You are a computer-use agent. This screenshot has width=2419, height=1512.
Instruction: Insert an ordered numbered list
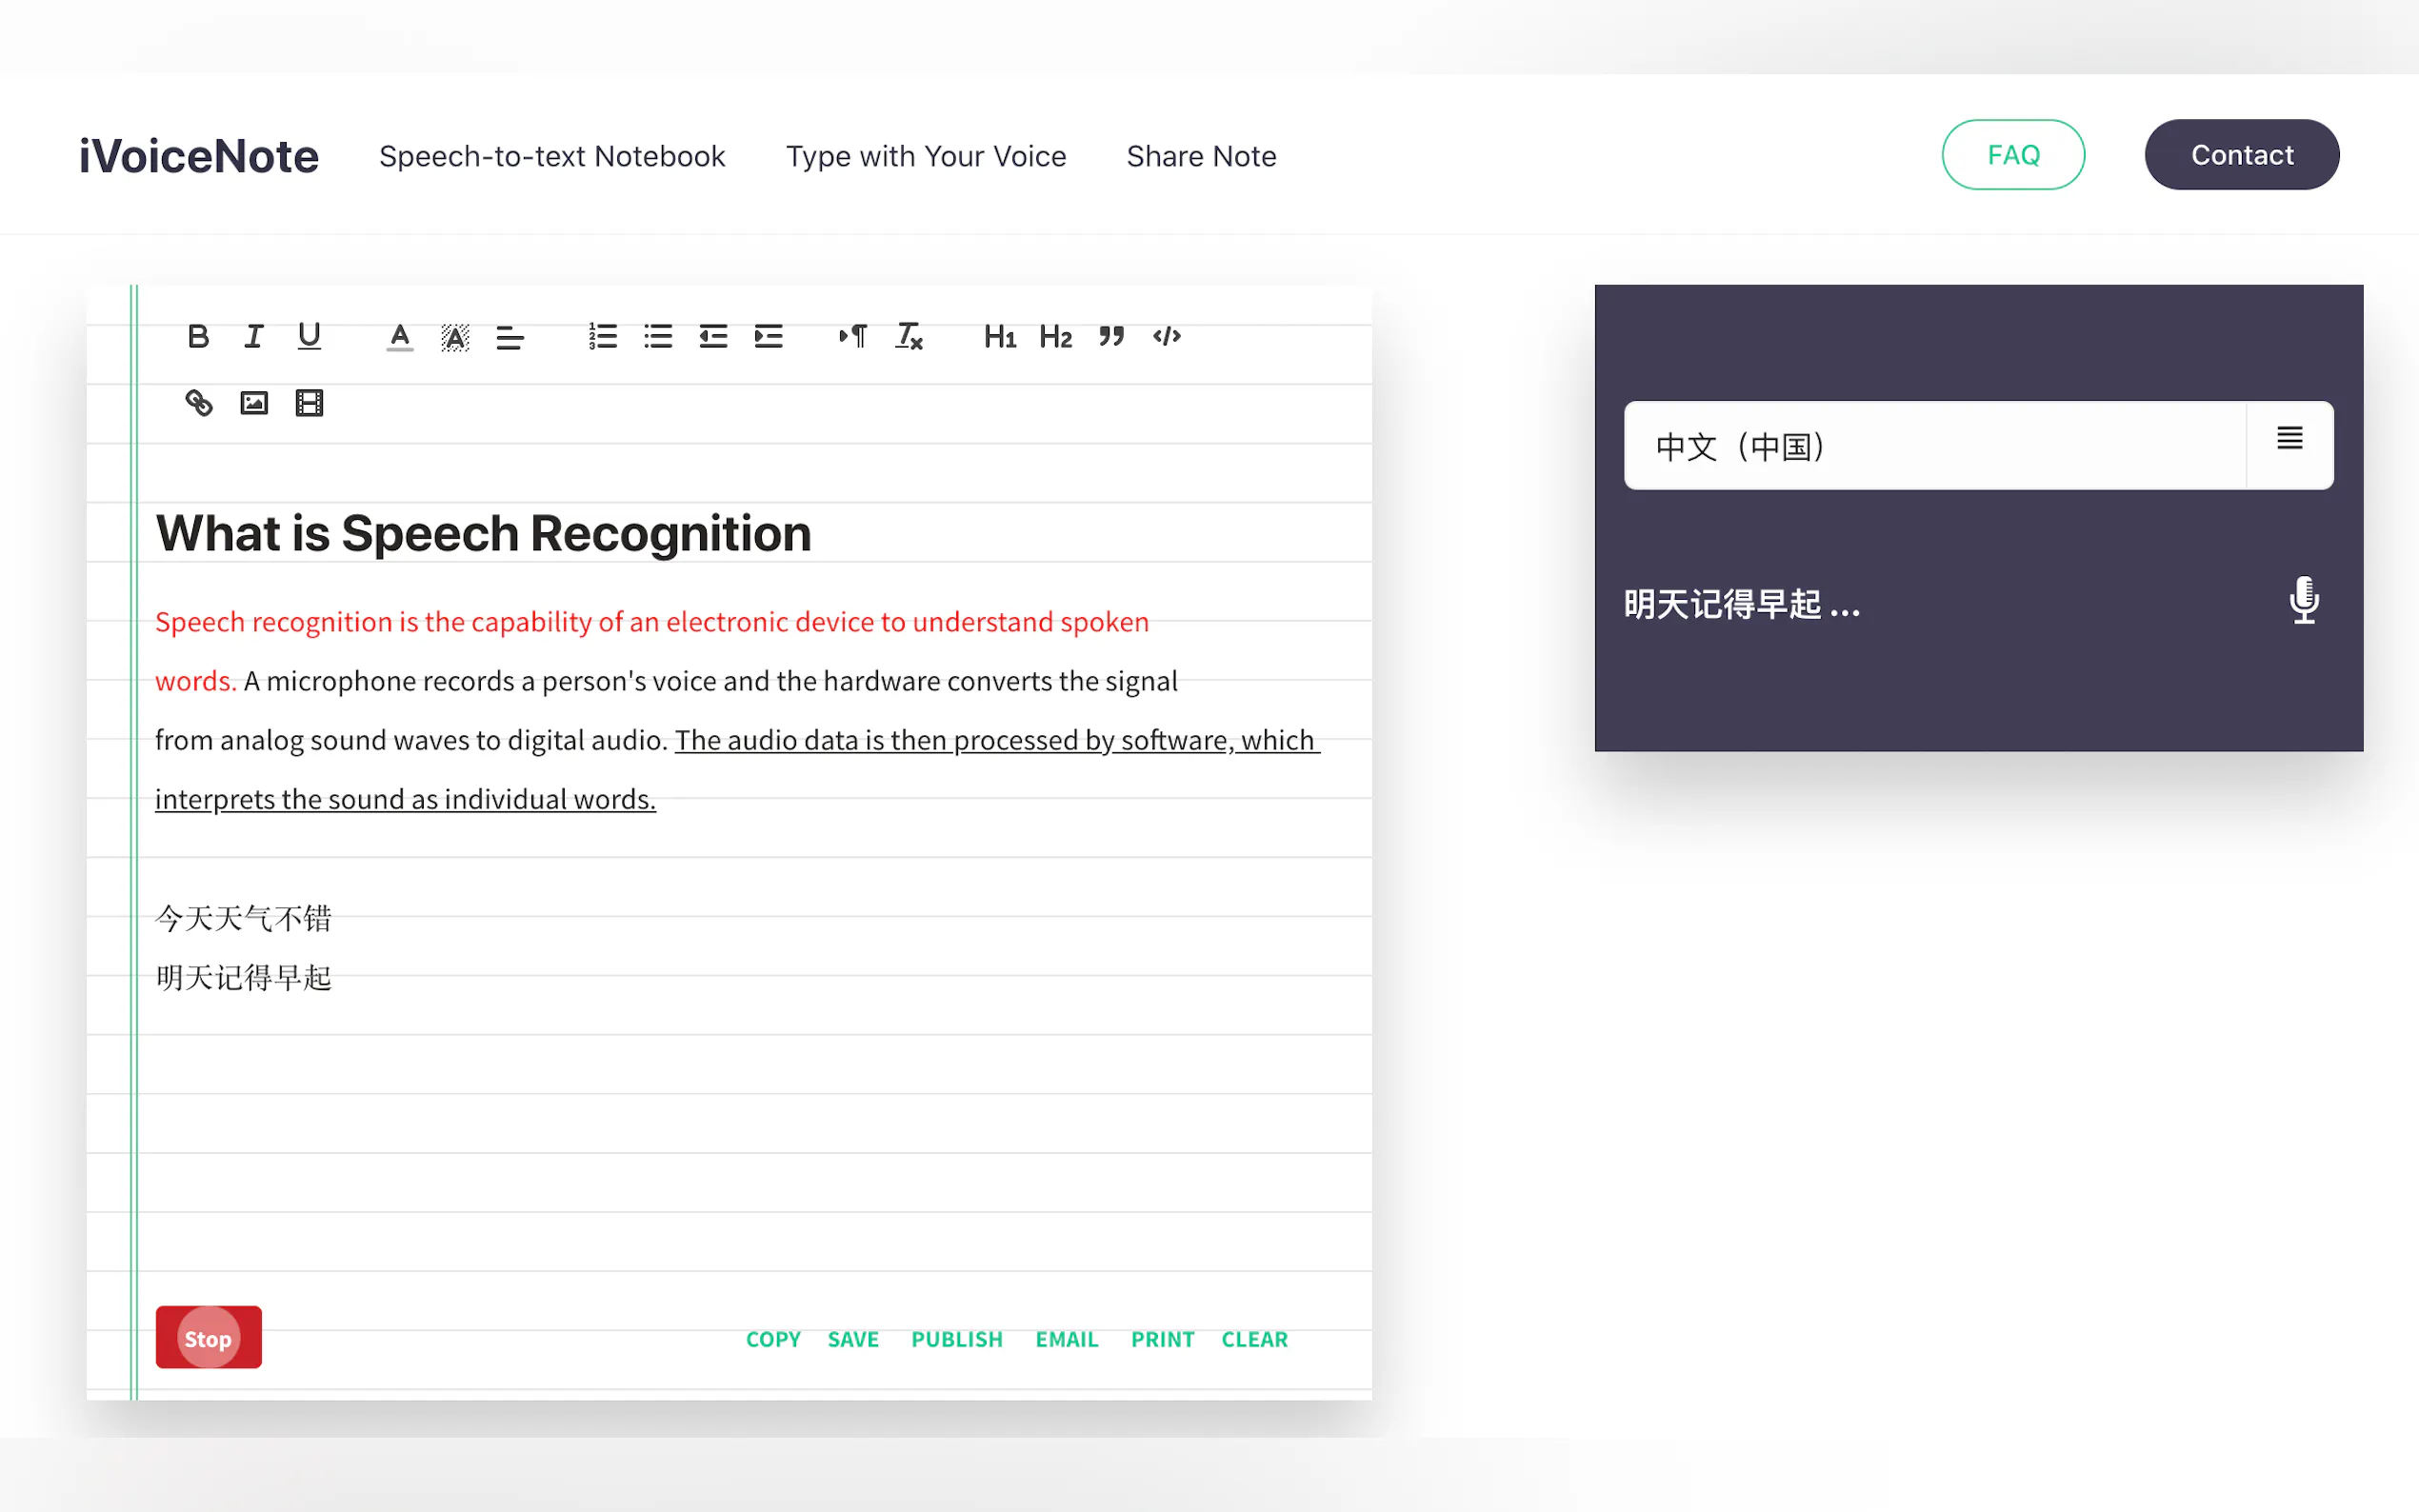tap(602, 336)
